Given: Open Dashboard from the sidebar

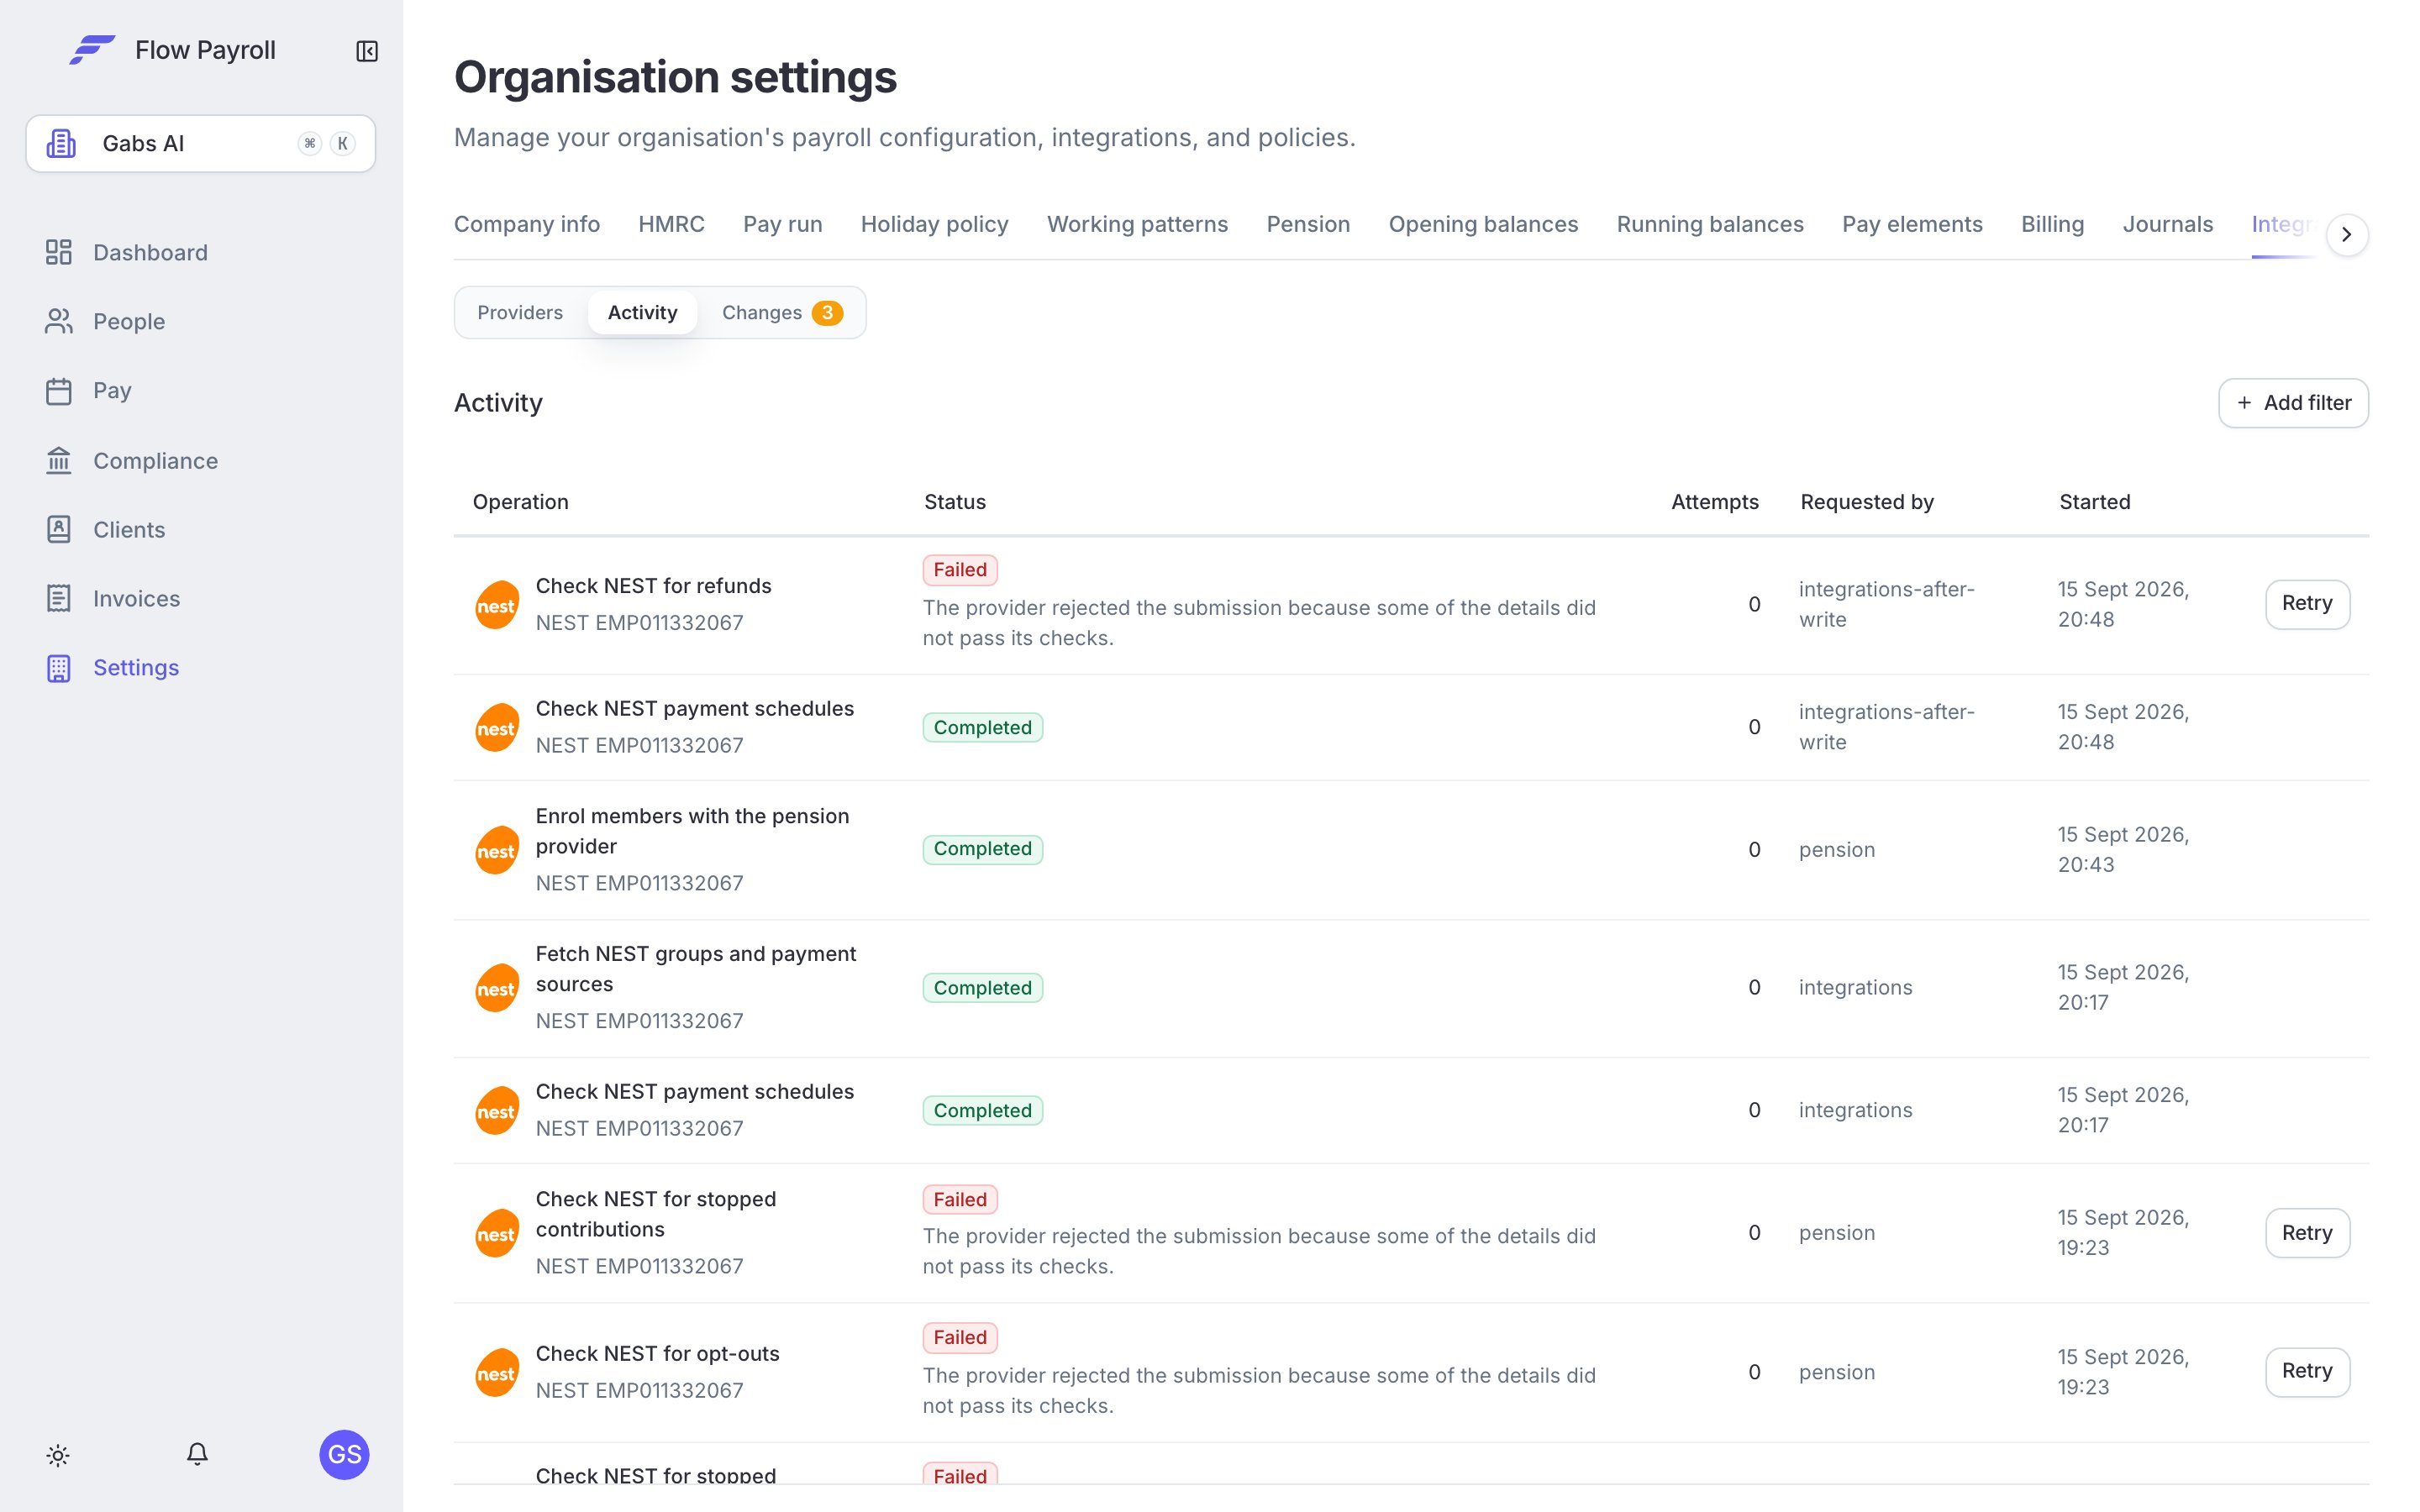Looking at the screenshot, I should 150,252.
